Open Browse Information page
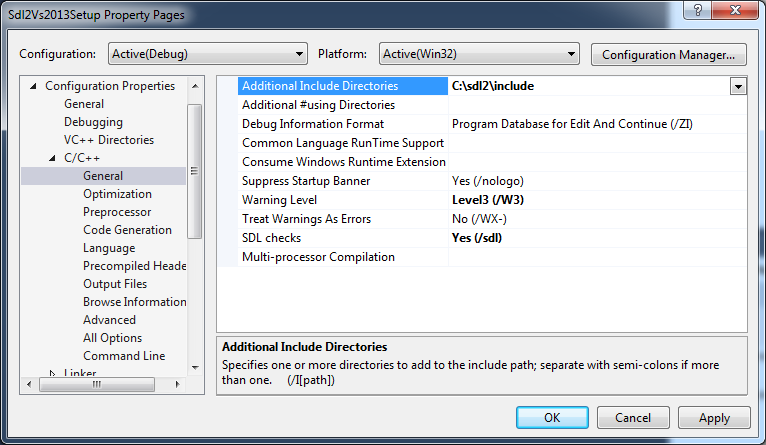 pos(134,302)
